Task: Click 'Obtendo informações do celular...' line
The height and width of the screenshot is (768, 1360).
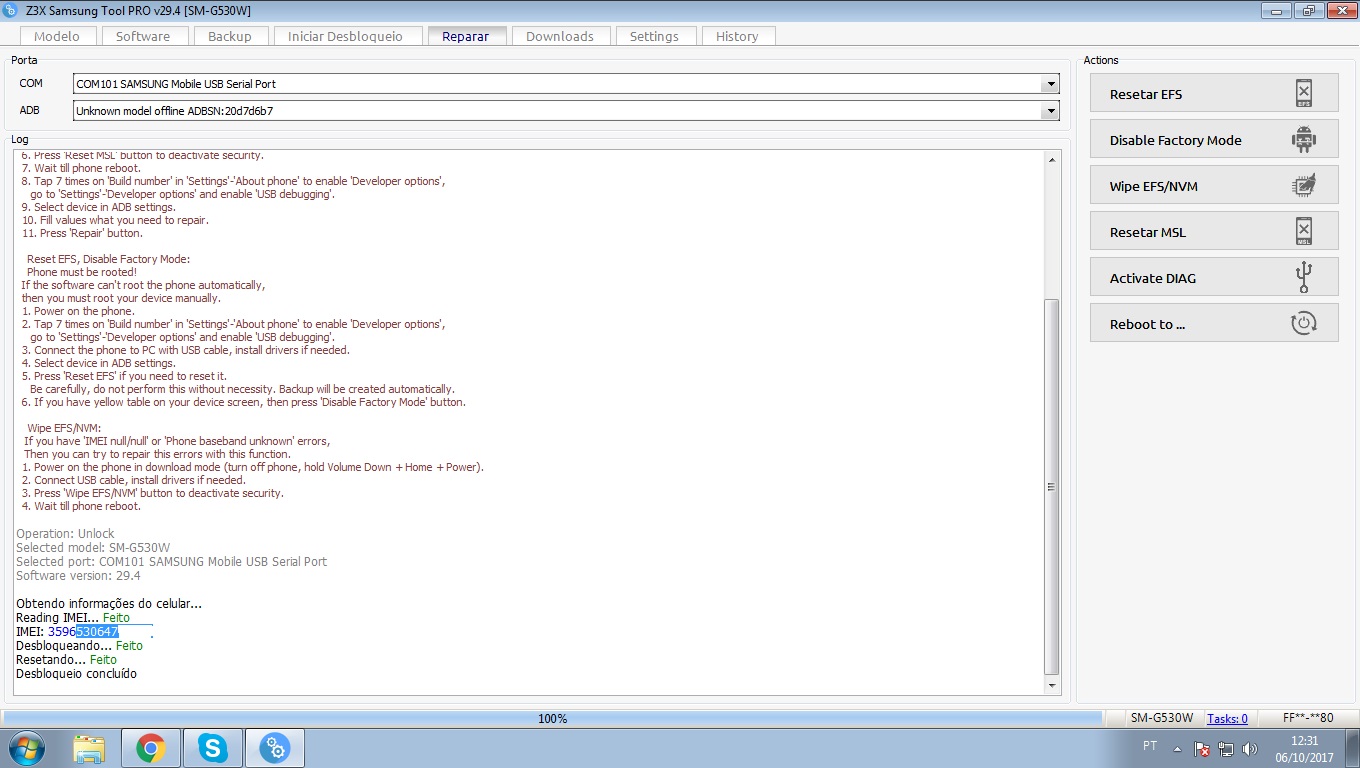Action: (109, 603)
